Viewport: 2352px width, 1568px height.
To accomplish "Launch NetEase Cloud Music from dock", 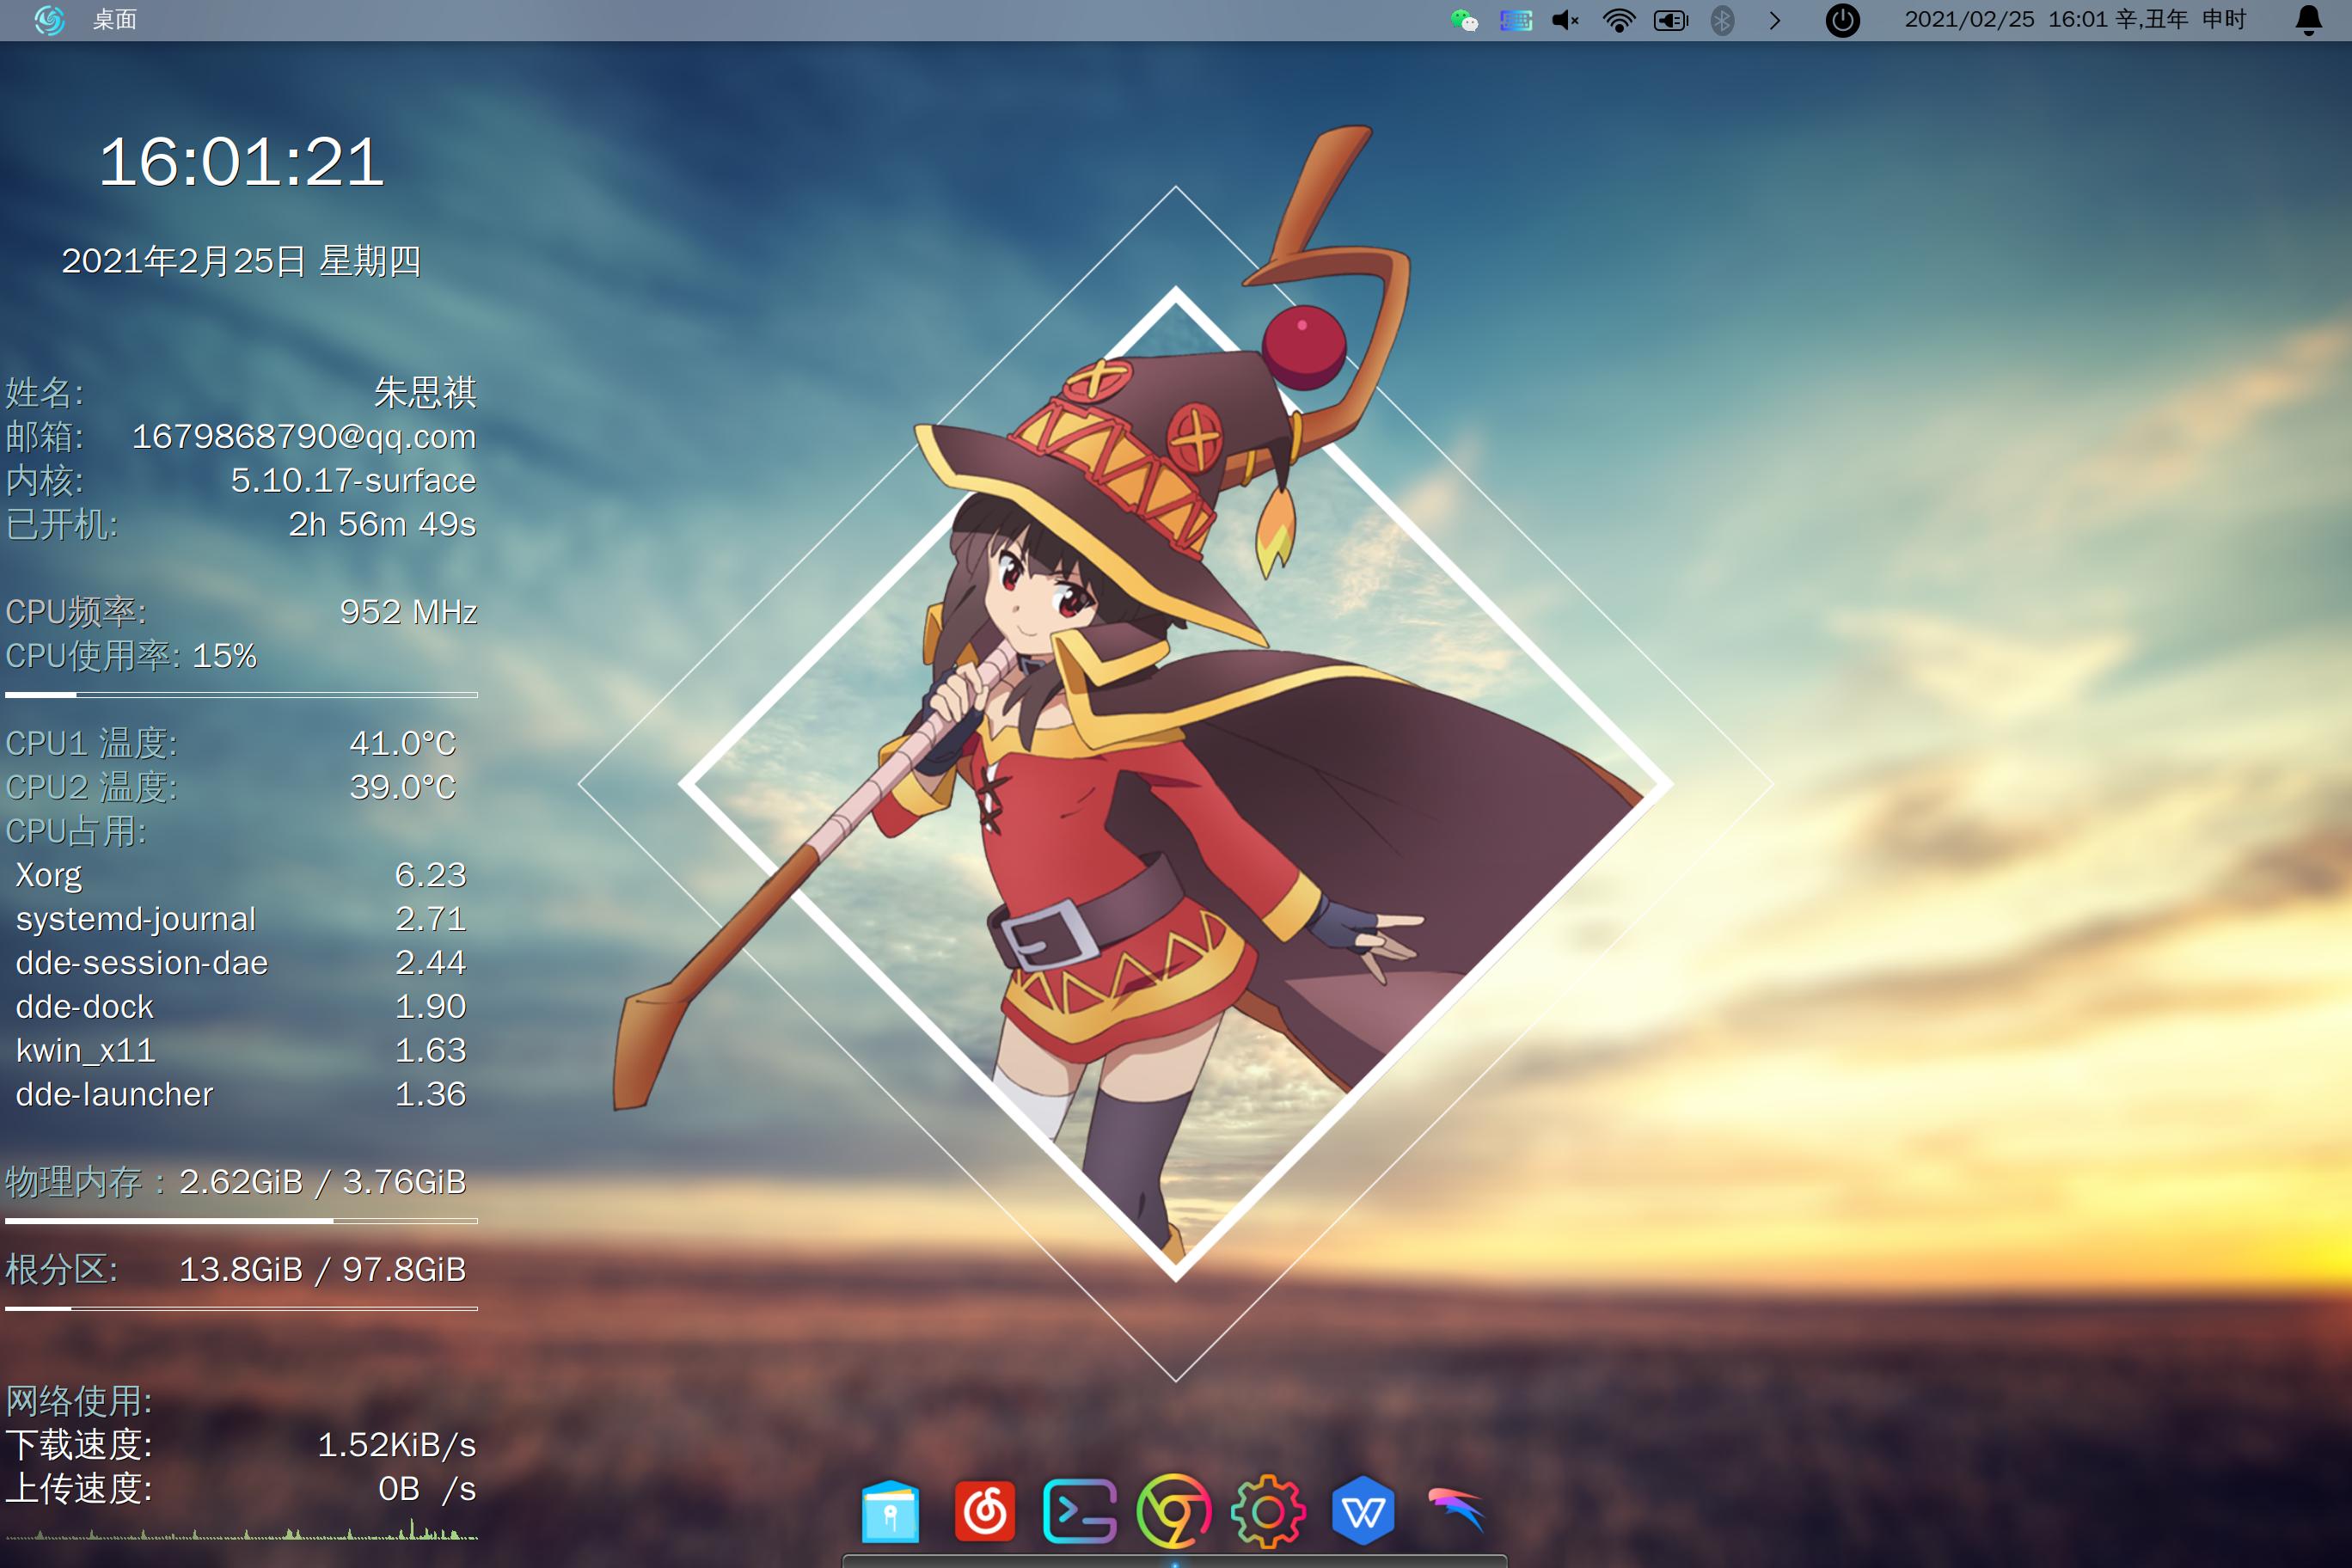I will point(984,1511).
